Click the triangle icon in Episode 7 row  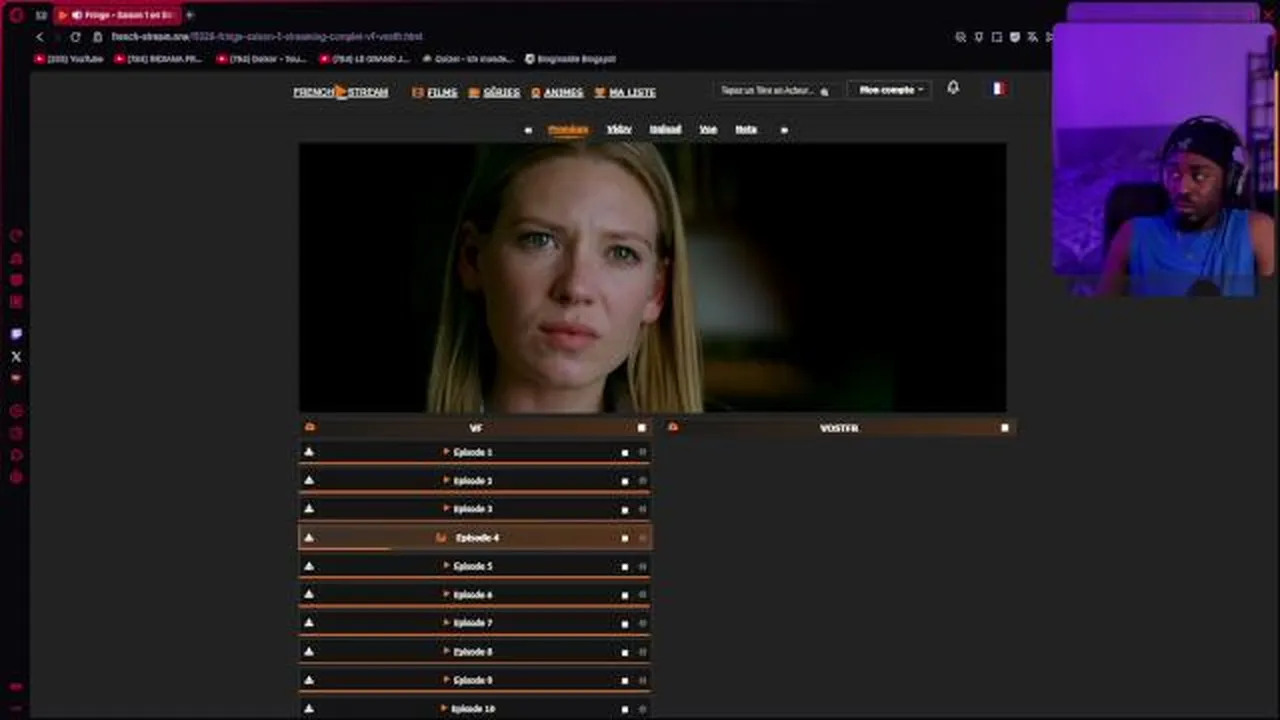click(309, 622)
